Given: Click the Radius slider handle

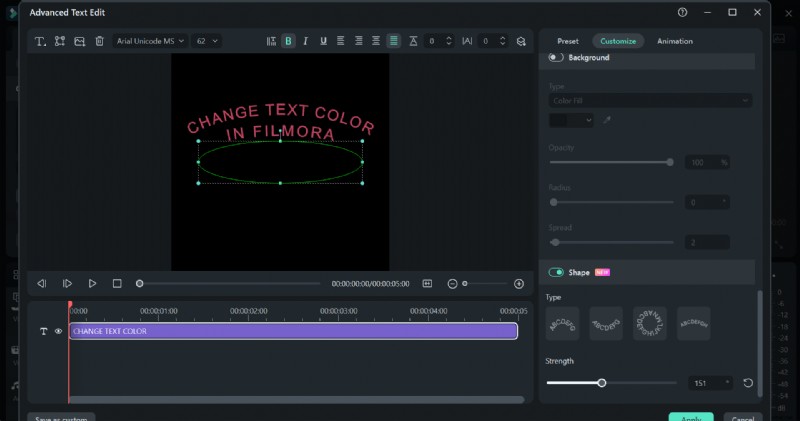Looking at the screenshot, I should 554,202.
